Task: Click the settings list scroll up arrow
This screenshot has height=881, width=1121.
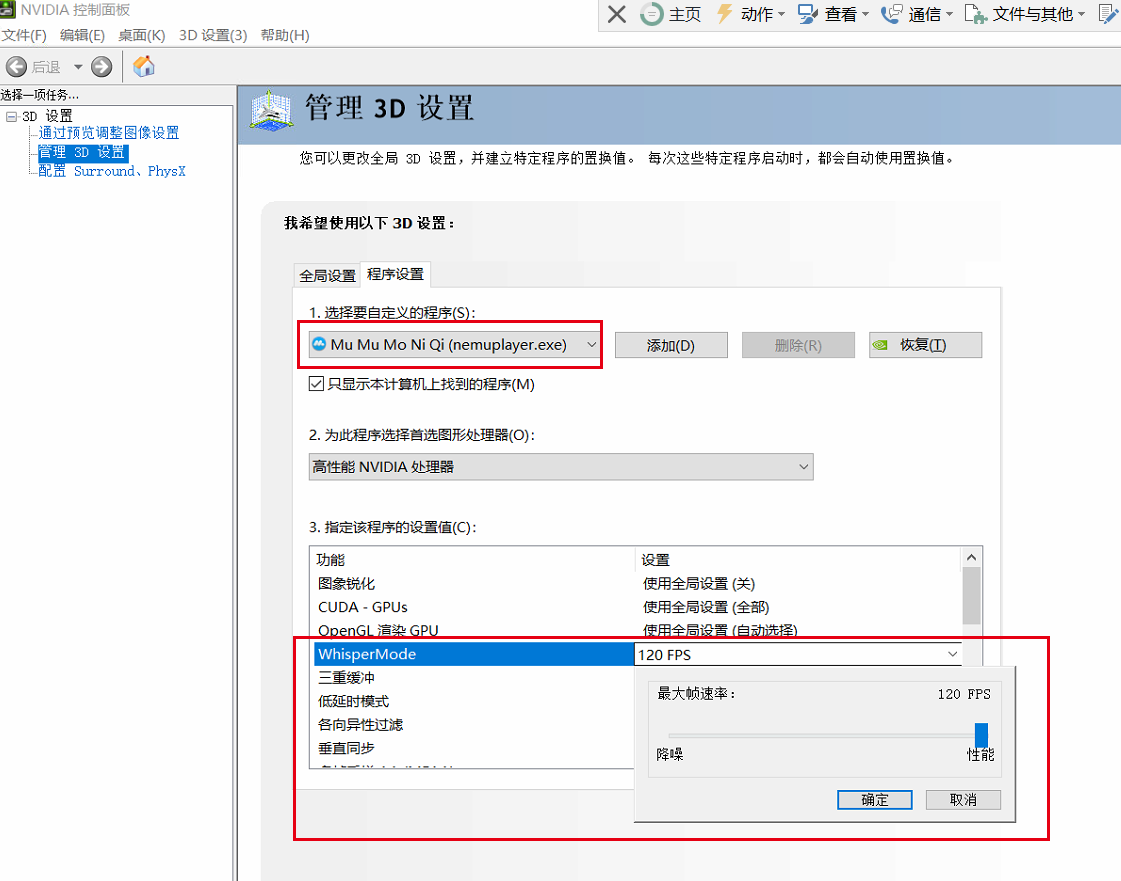Action: [971, 557]
